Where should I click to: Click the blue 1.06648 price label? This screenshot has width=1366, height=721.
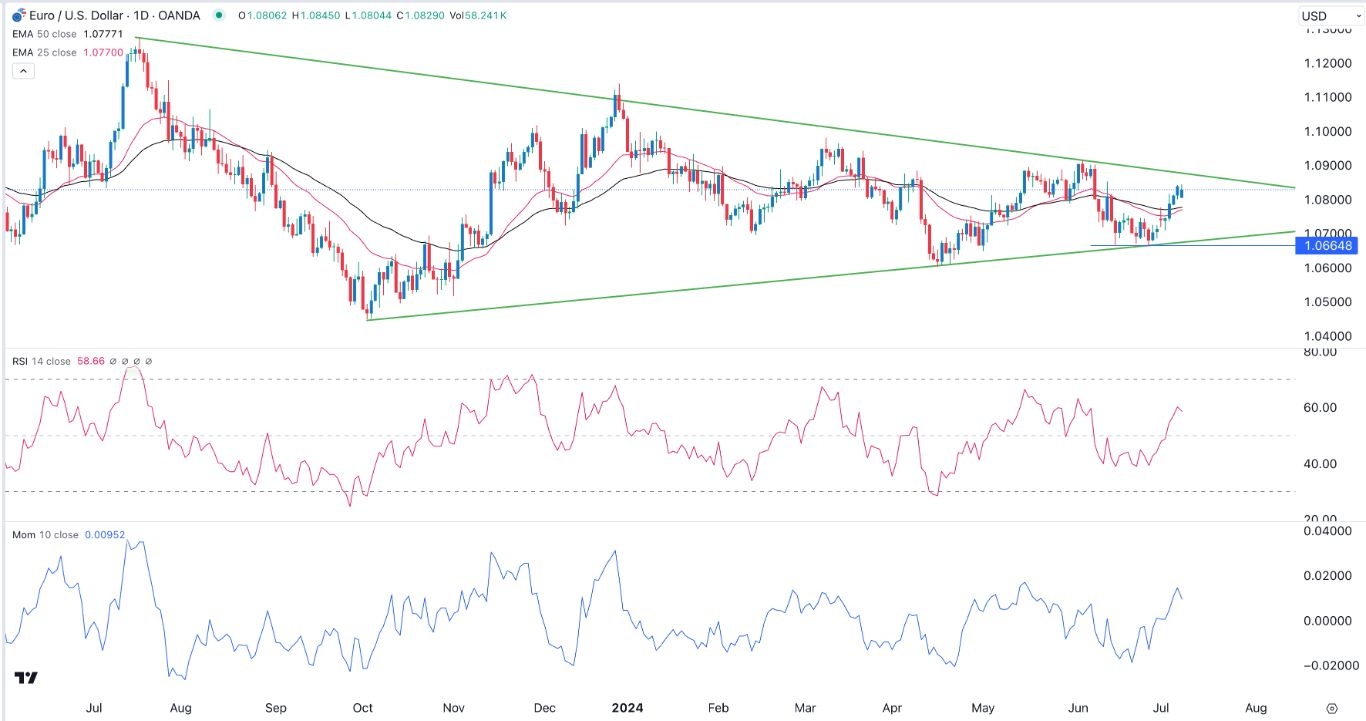click(x=1328, y=245)
